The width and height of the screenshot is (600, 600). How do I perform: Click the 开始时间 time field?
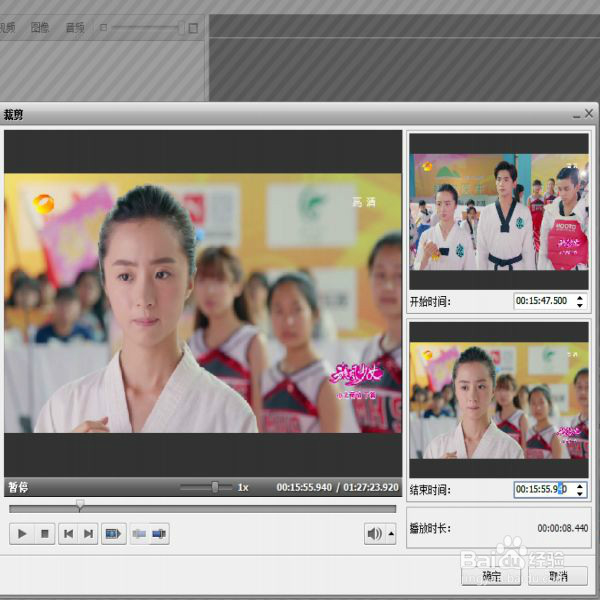click(x=544, y=301)
